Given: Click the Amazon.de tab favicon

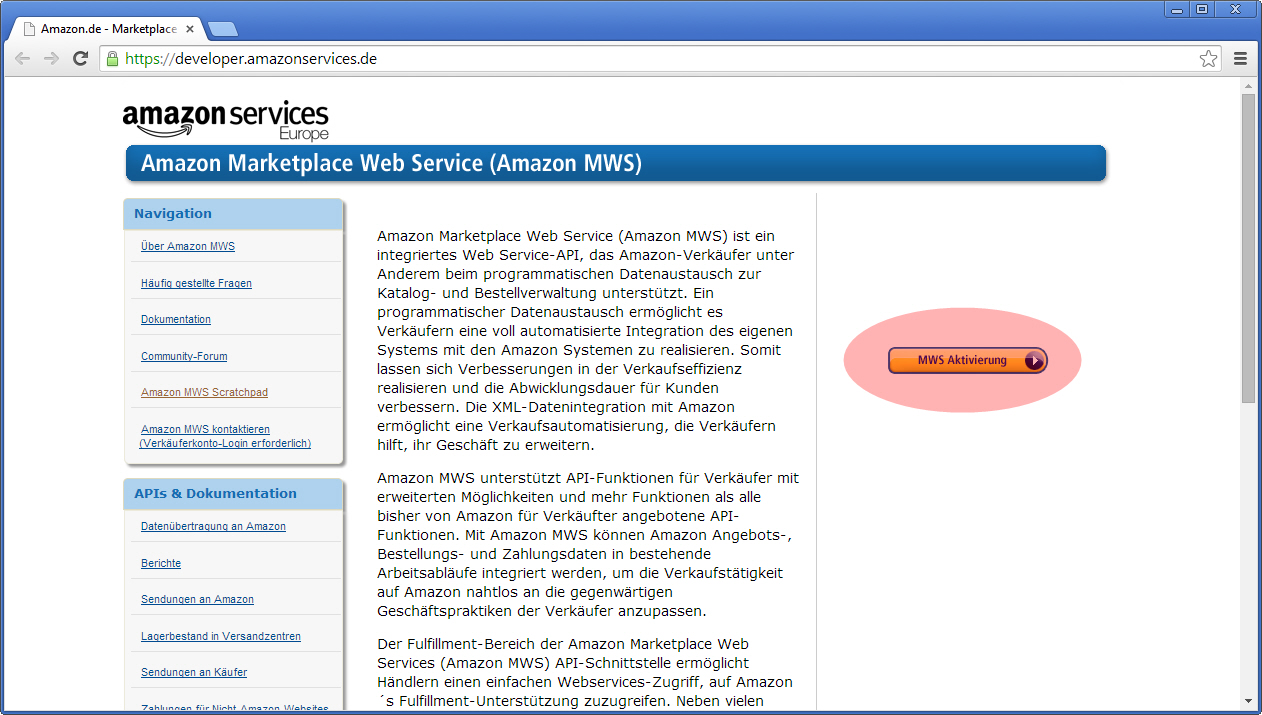Looking at the screenshot, I should (x=29, y=29).
